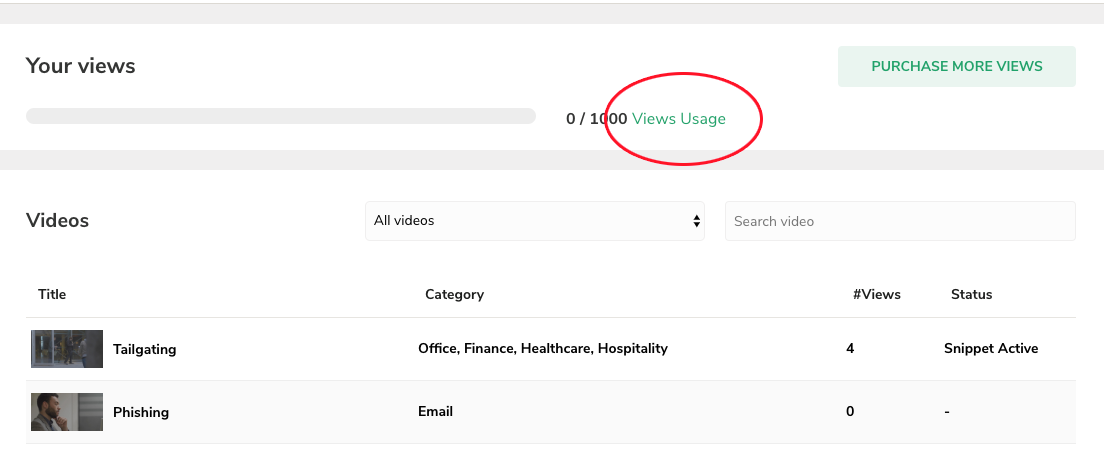Open the All videos dropdown
The height and width of the screenshot is (455, 1104).
pyautogui.click(x=534, y=220)
